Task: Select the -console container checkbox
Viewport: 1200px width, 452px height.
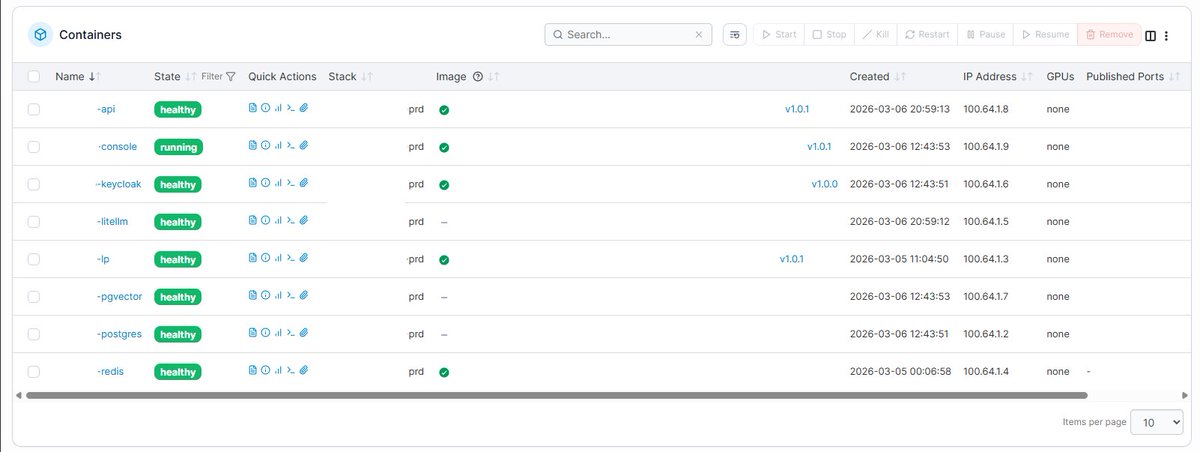Action: coord(34,146)
